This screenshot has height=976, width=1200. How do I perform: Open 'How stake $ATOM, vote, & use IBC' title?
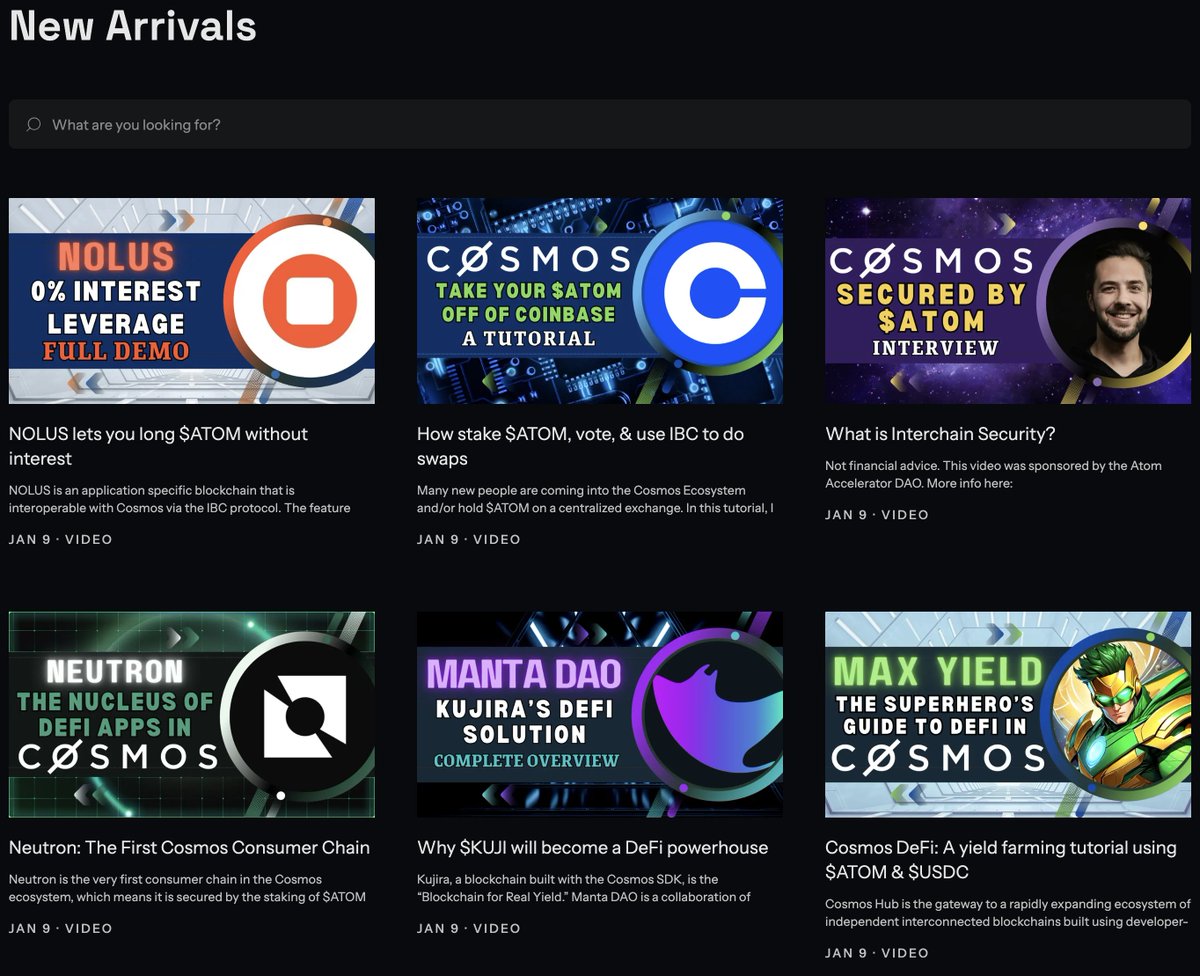580,446
